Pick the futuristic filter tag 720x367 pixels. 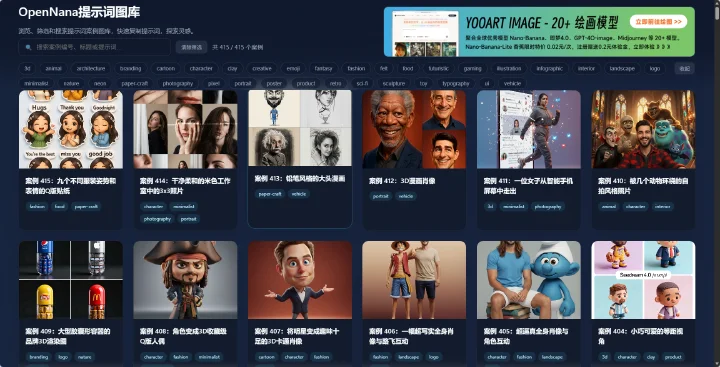click(439, 68)
